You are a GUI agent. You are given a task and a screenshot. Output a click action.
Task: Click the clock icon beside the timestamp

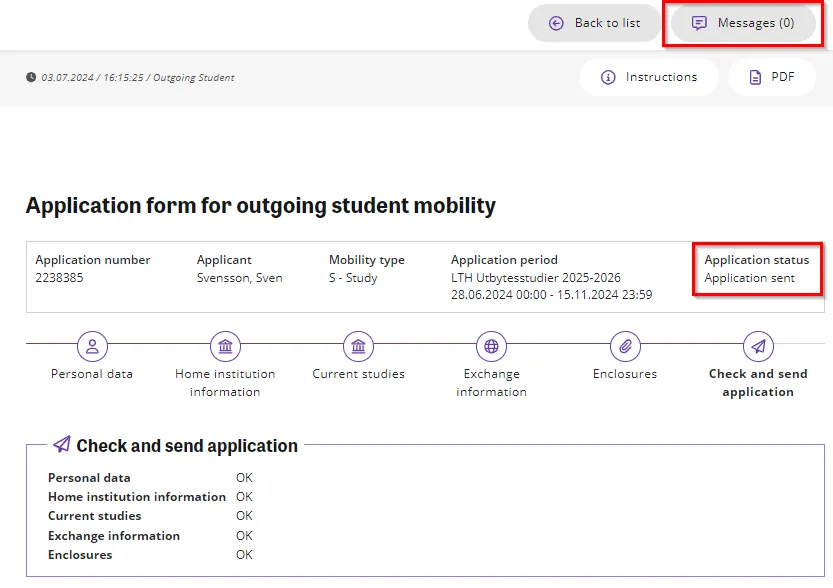click(31, 78)
